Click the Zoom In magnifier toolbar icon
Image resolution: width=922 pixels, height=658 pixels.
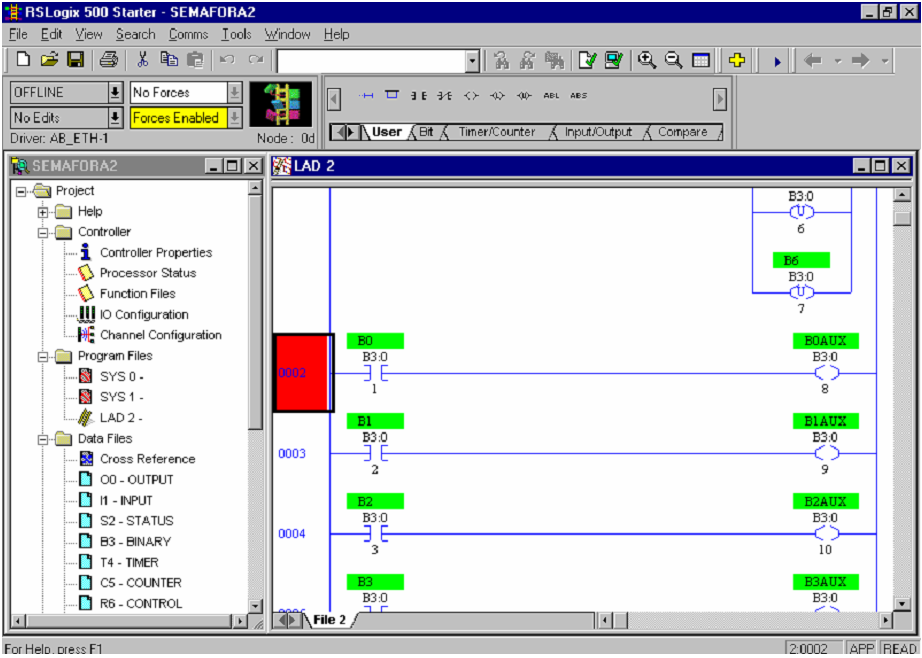(x=646, y=60)
